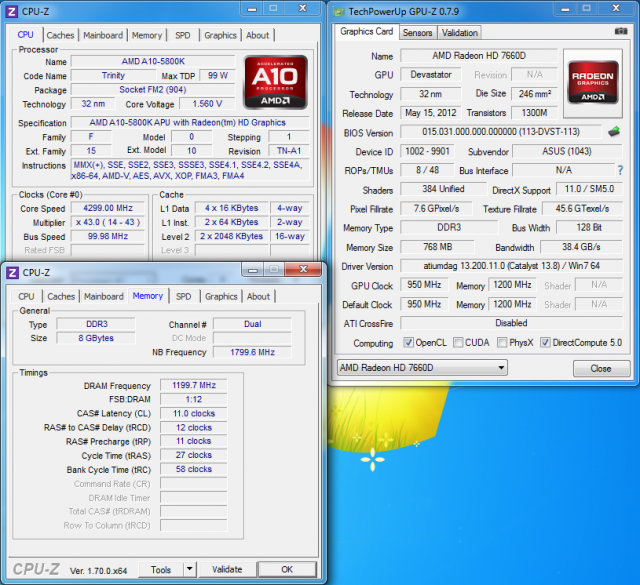Image resolution: width=640 pixels, height=585 pixels.
Task: Click the Release Date value May 15, 2012
Action: (431, 113)
